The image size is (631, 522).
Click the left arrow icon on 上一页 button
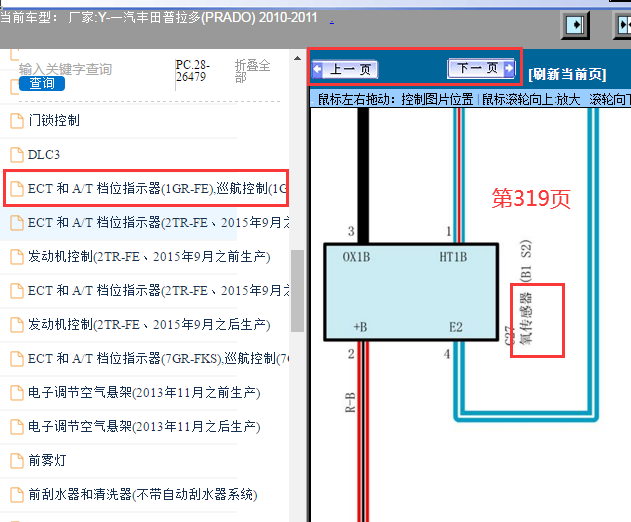(x=318, y=69)
